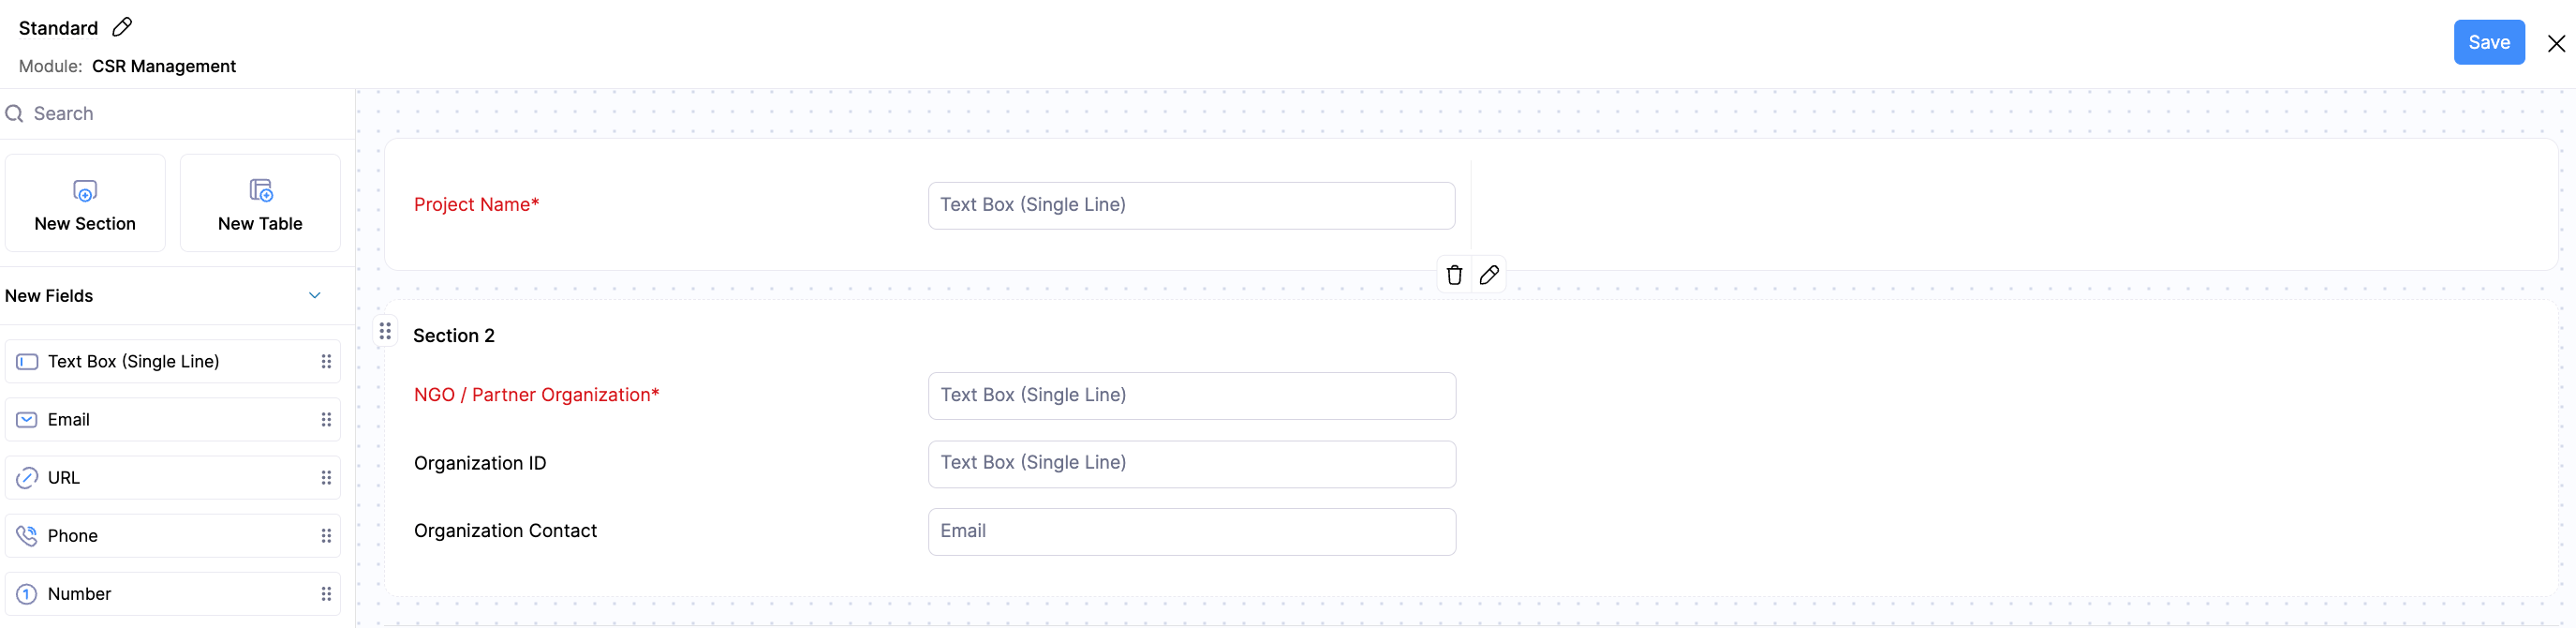Viewport: 2576px width, 628px height.
Task: Click the drag handle for Email field
Action: tap(326, 420)
